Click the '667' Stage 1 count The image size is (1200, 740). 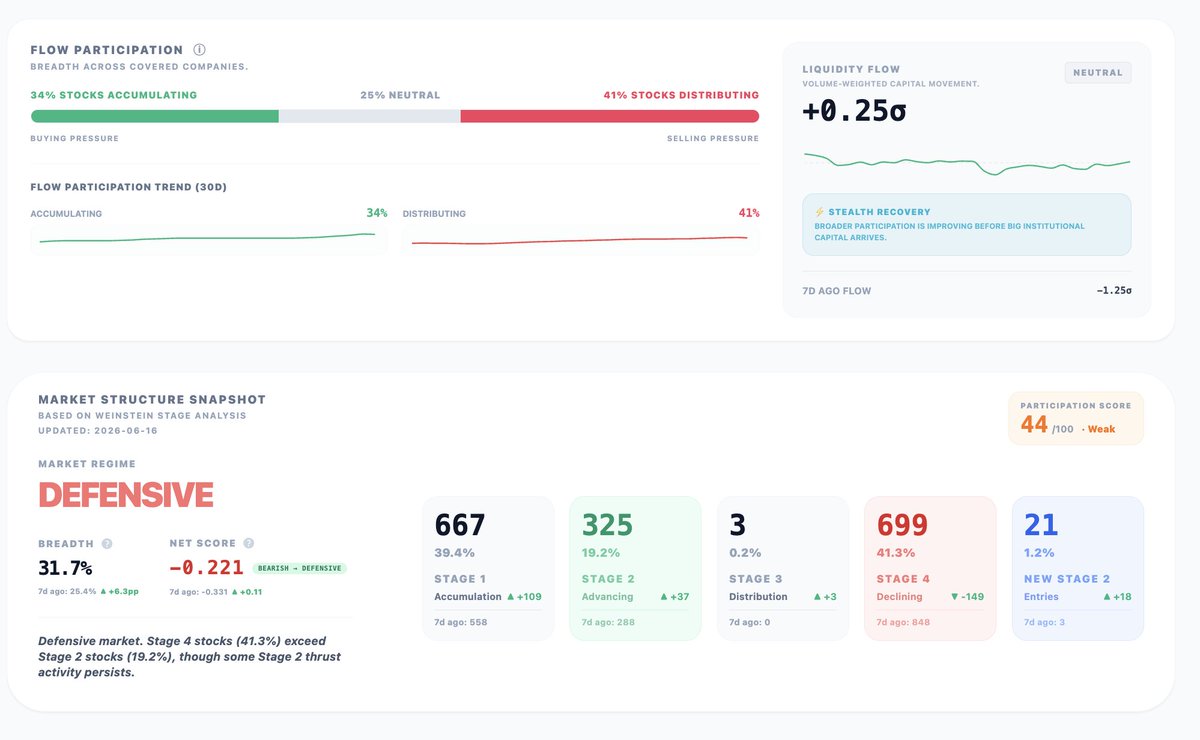coord(460,525)
